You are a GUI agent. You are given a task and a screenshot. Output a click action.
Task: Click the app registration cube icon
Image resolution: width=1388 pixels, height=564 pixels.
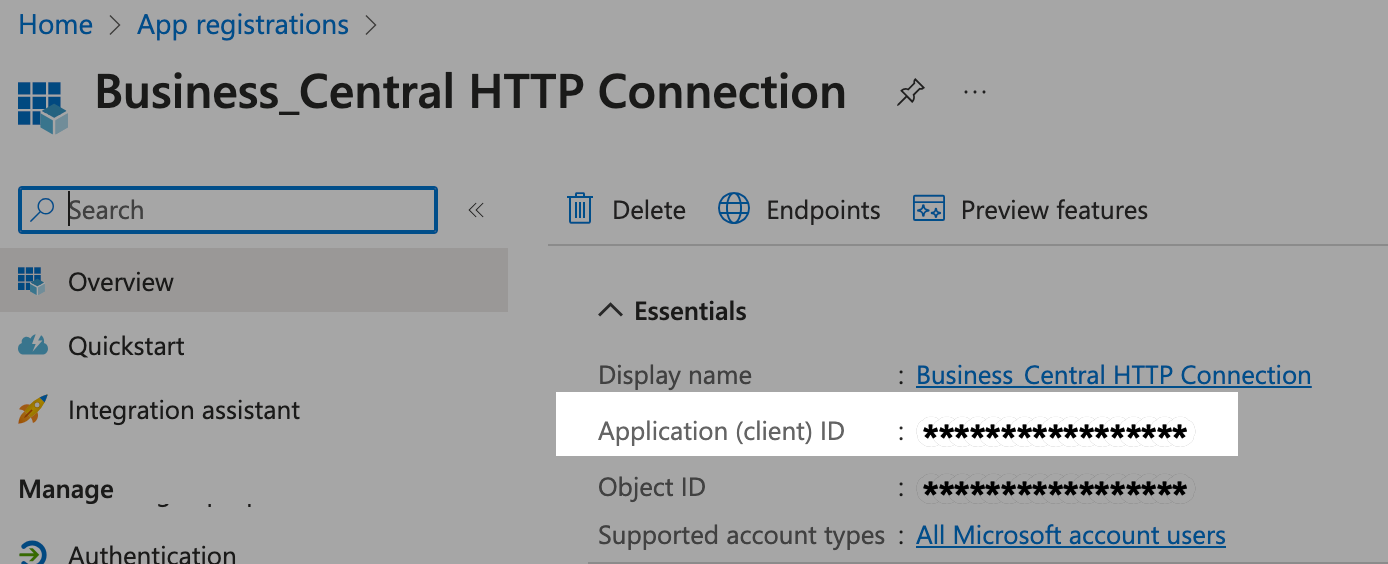[x=43, y=106]
